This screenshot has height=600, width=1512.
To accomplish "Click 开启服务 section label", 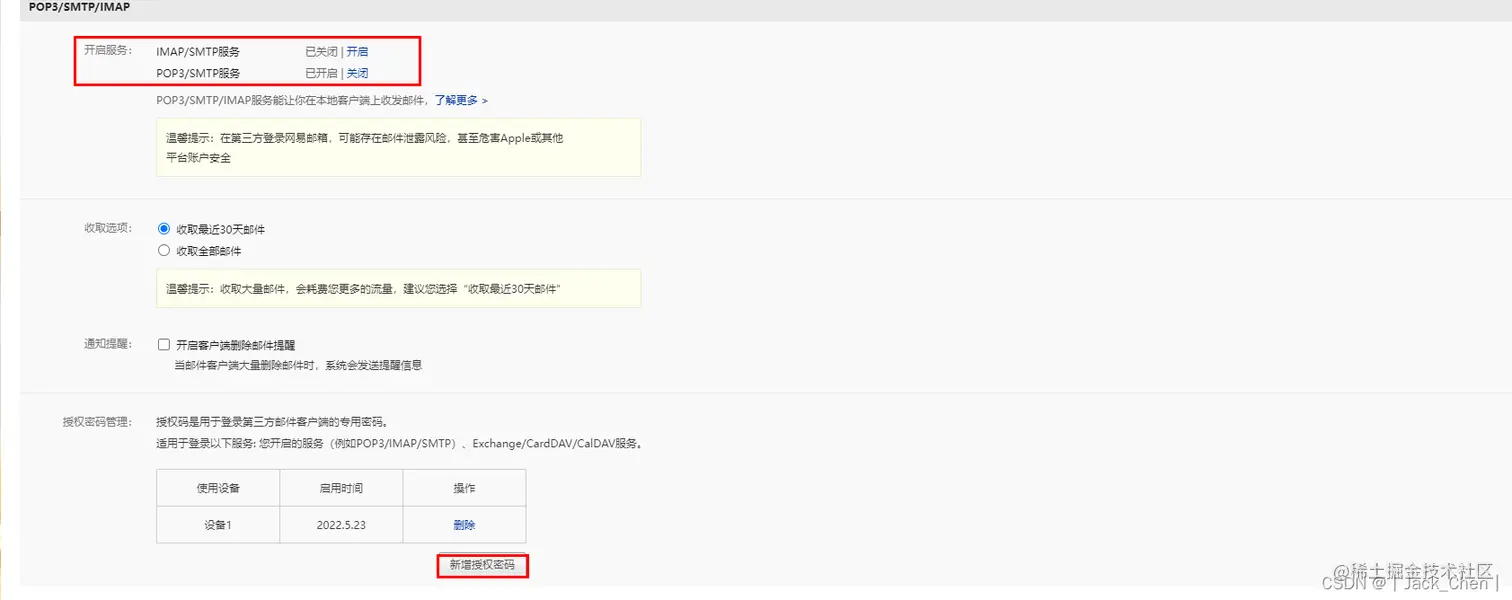I will pos(107,50).
